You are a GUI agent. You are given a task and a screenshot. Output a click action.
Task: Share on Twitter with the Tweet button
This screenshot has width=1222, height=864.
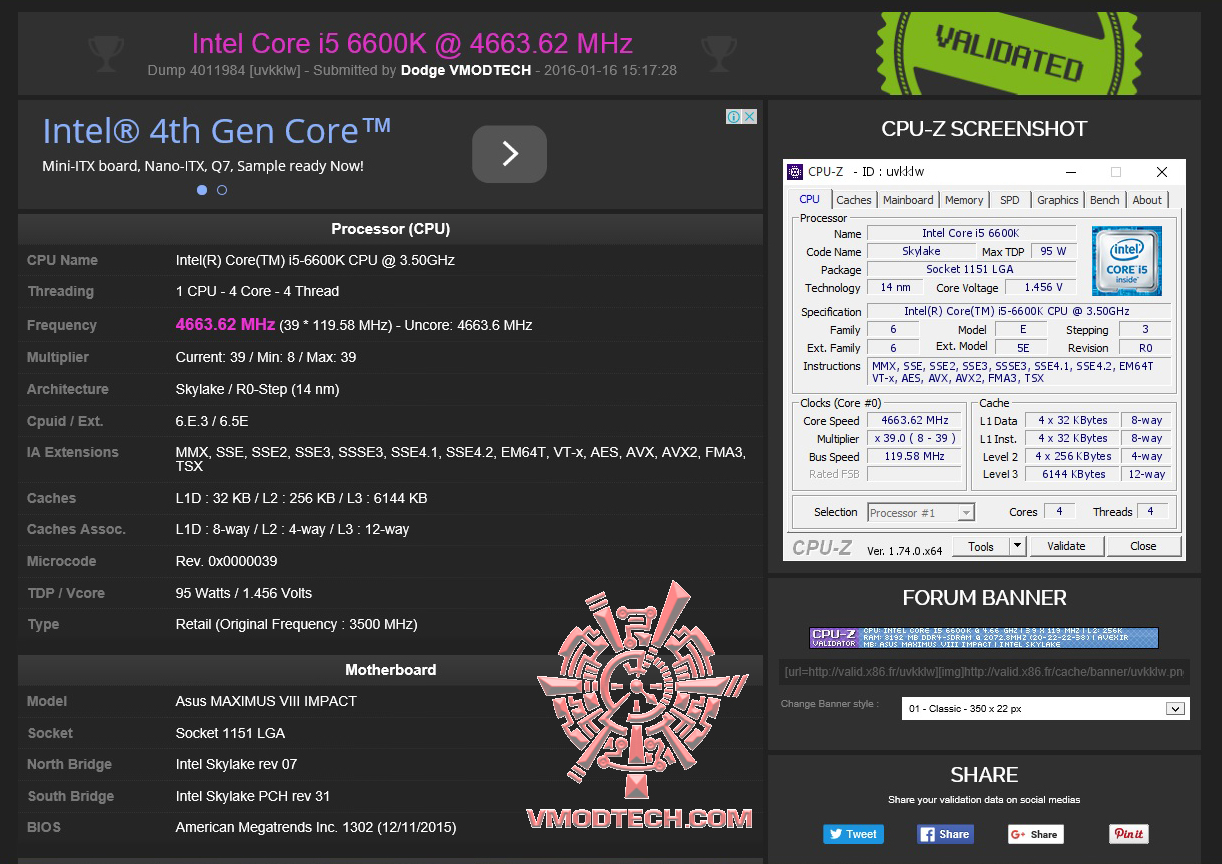[x=852, y=834]
